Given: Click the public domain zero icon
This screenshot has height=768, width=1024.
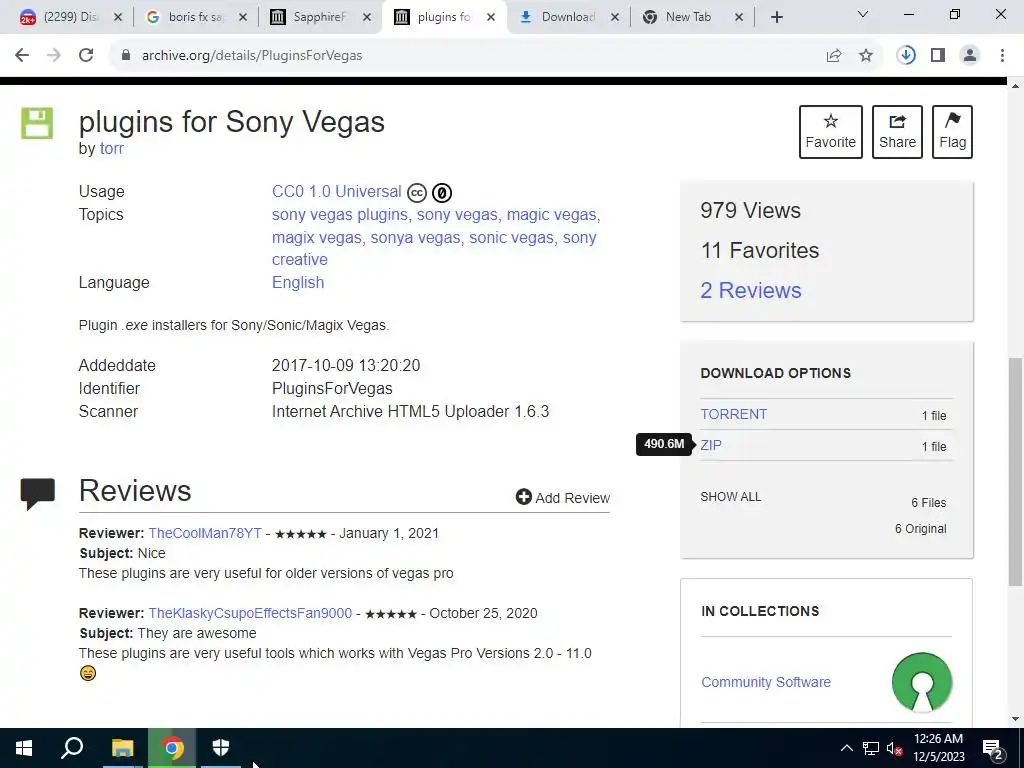Looking at the screenshot, I should [442, 193].
